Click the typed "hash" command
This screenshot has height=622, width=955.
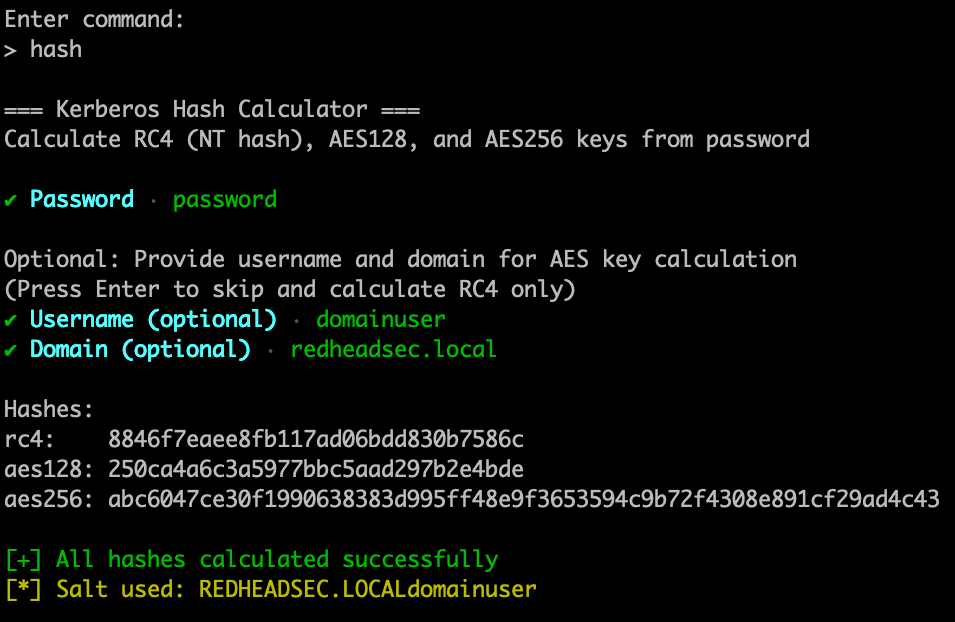[56, 49]
